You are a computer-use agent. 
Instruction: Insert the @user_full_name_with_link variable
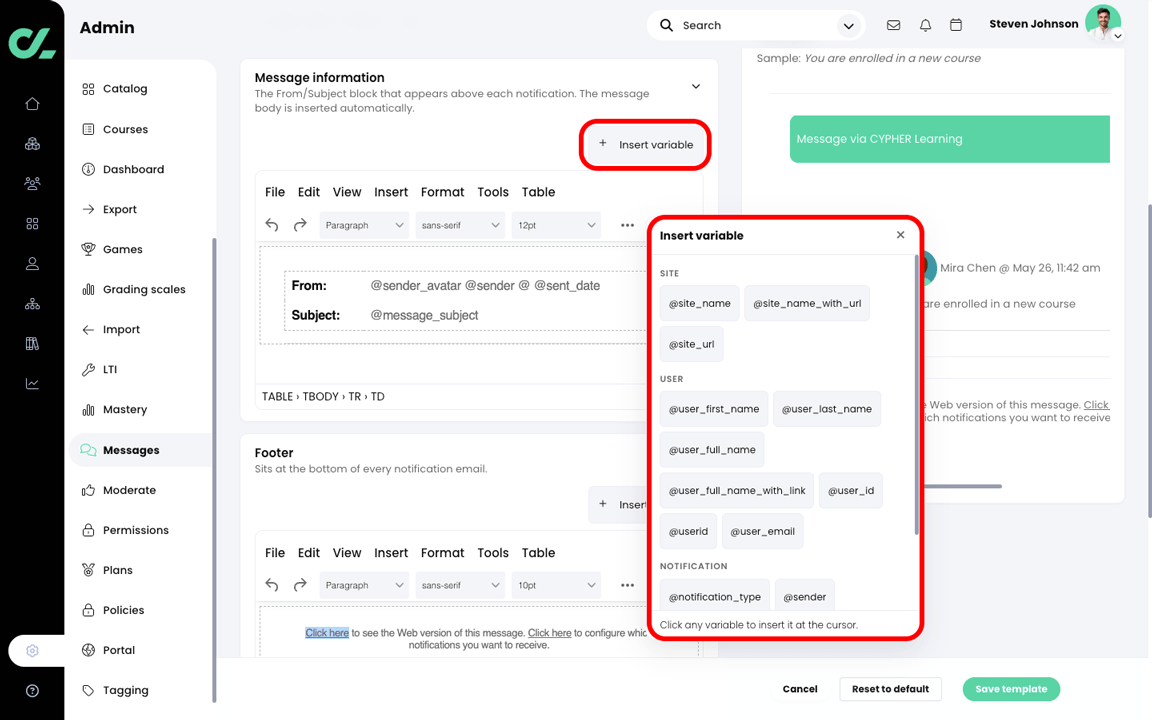click(x=737, y=491)
